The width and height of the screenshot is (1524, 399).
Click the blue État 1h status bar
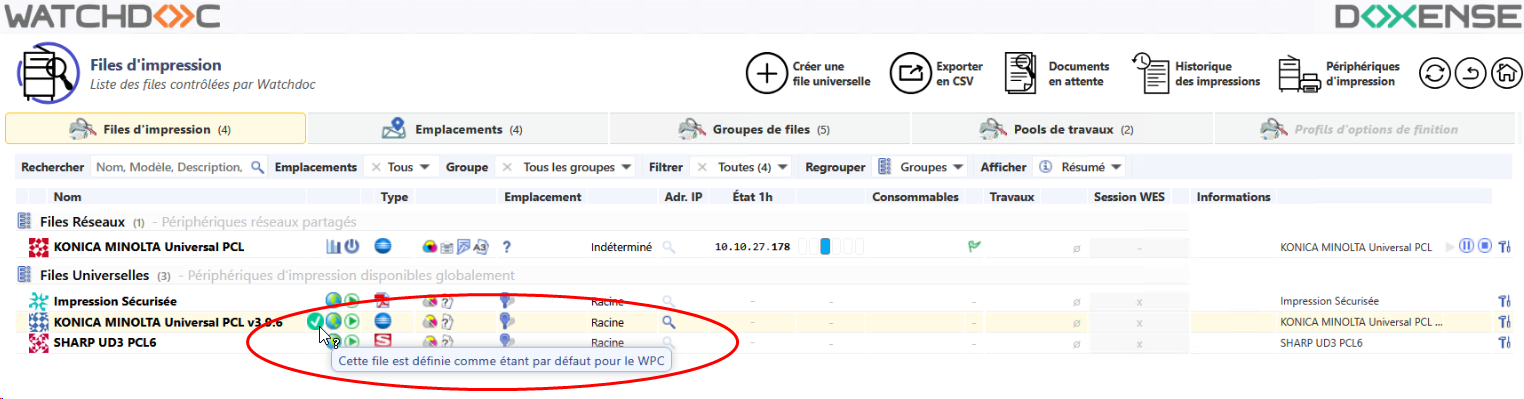point(825,246)
